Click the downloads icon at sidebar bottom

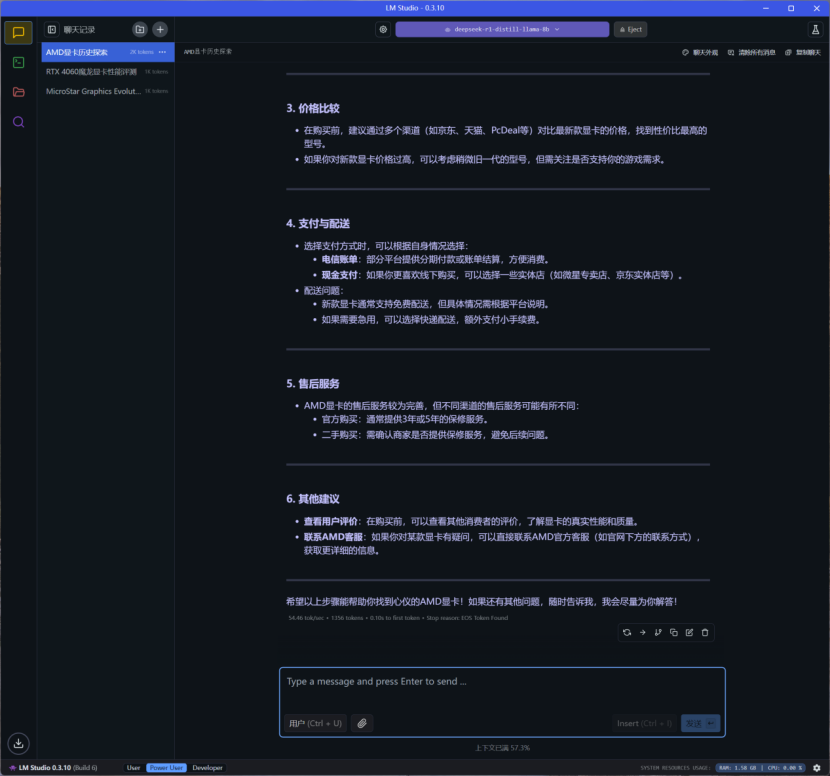click(18, 743)
